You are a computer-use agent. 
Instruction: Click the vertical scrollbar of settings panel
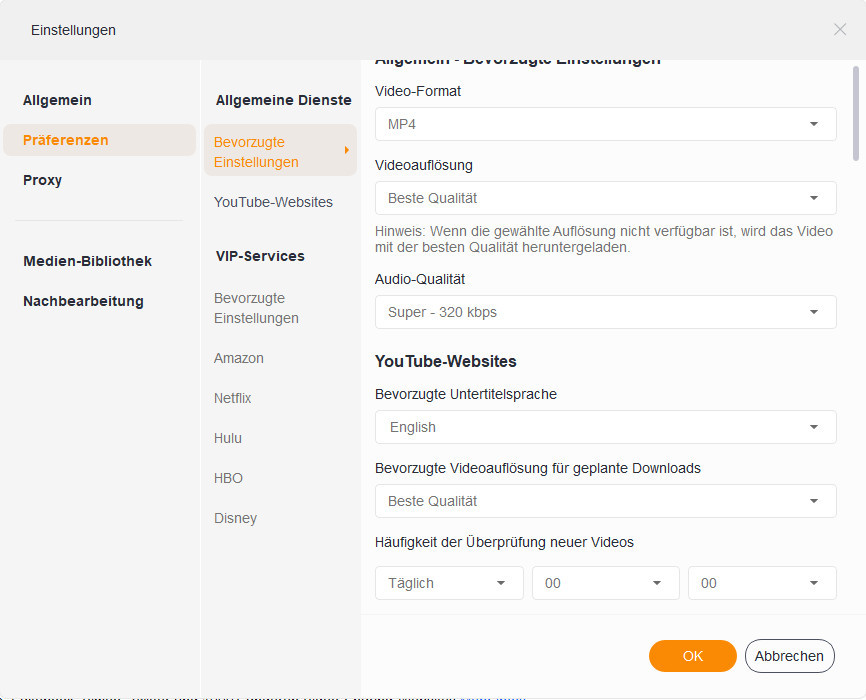click(x=856, y=112)
